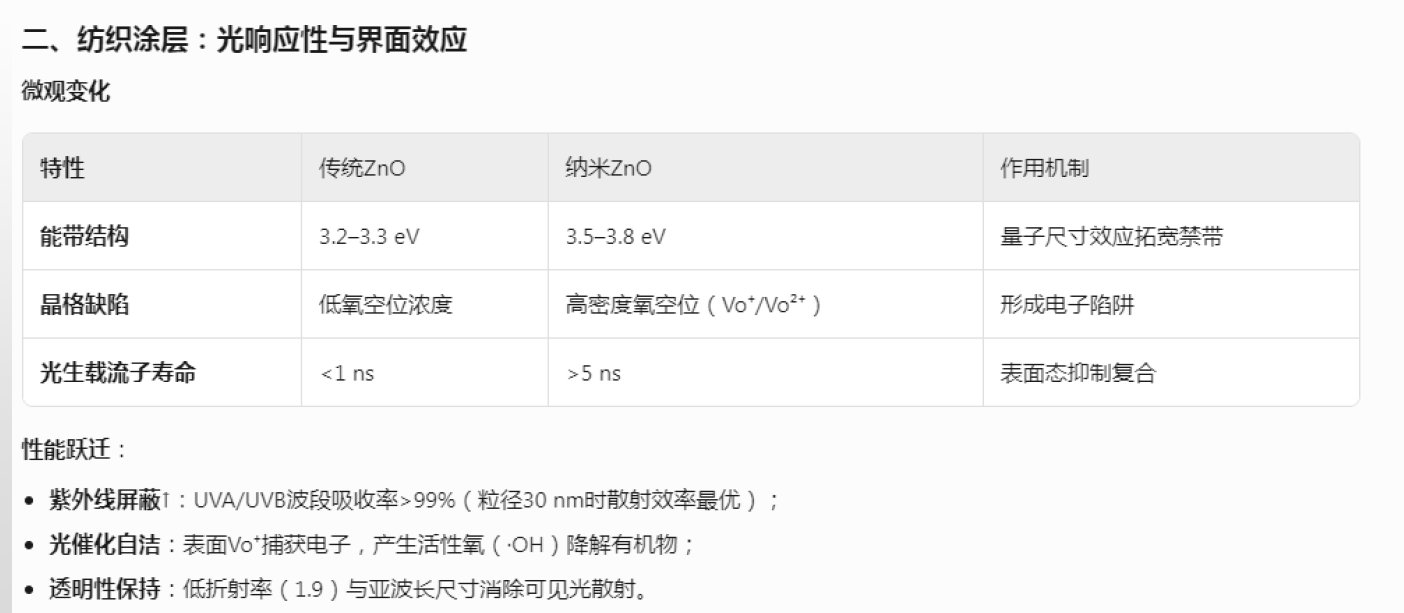Select the 特性 column header cell
The image size is (1404, 613).
[62, 168]
